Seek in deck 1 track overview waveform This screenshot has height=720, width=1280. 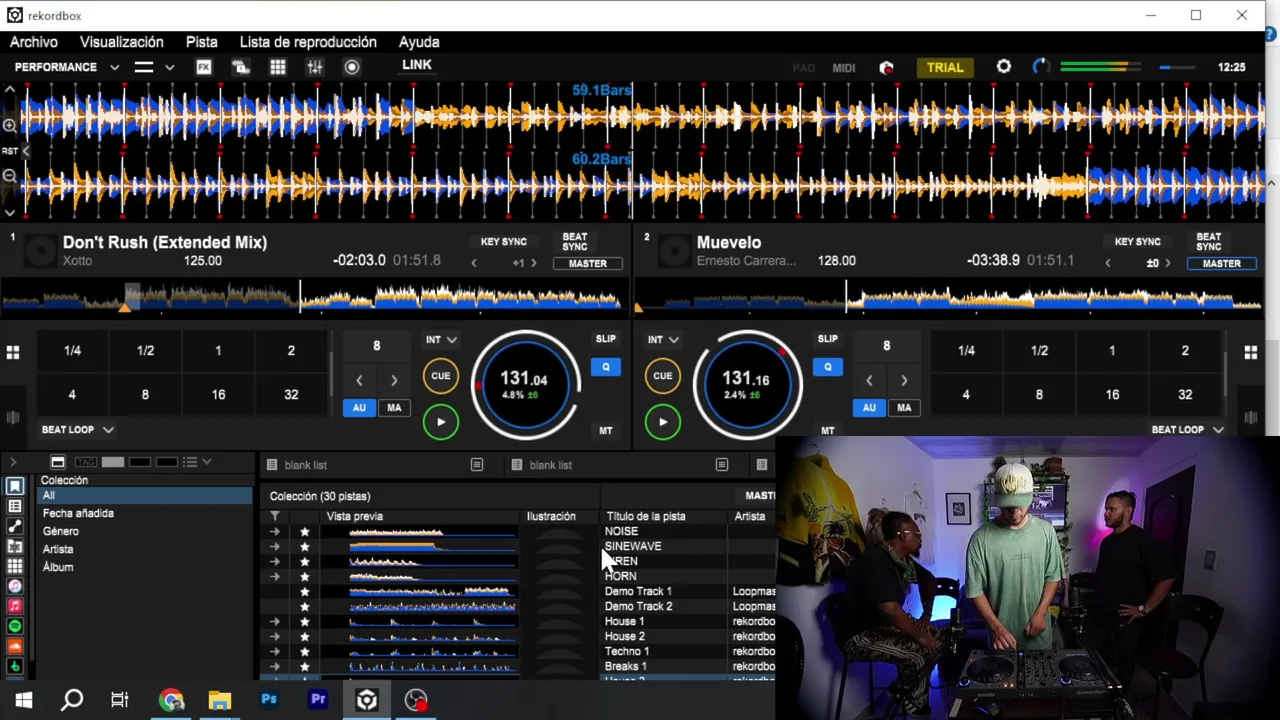(312, 296)
